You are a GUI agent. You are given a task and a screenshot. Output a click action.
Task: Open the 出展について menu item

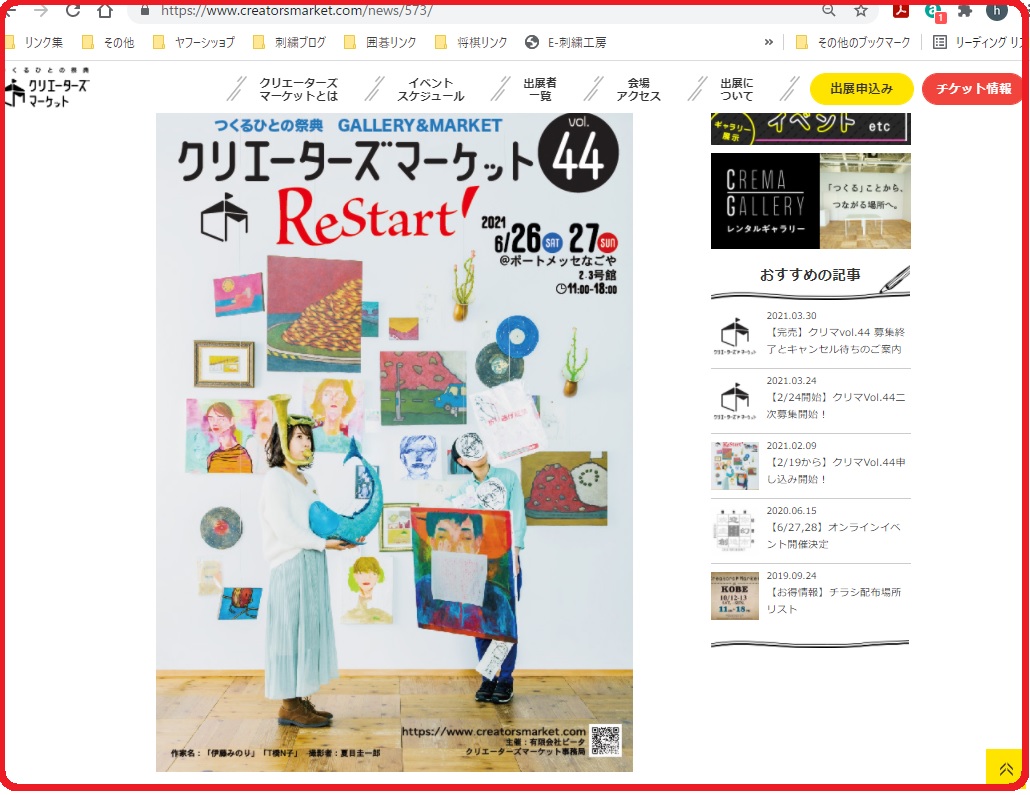click(x=737, y=89)
